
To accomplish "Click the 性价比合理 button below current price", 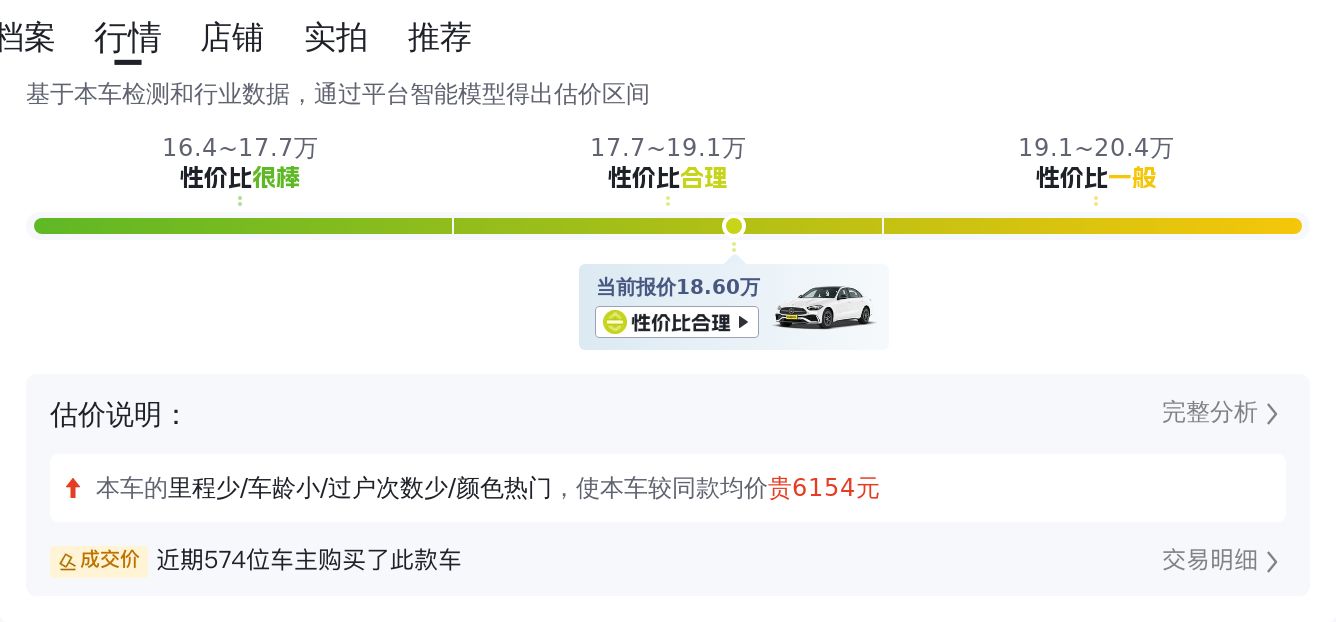I will click(677, 322).
